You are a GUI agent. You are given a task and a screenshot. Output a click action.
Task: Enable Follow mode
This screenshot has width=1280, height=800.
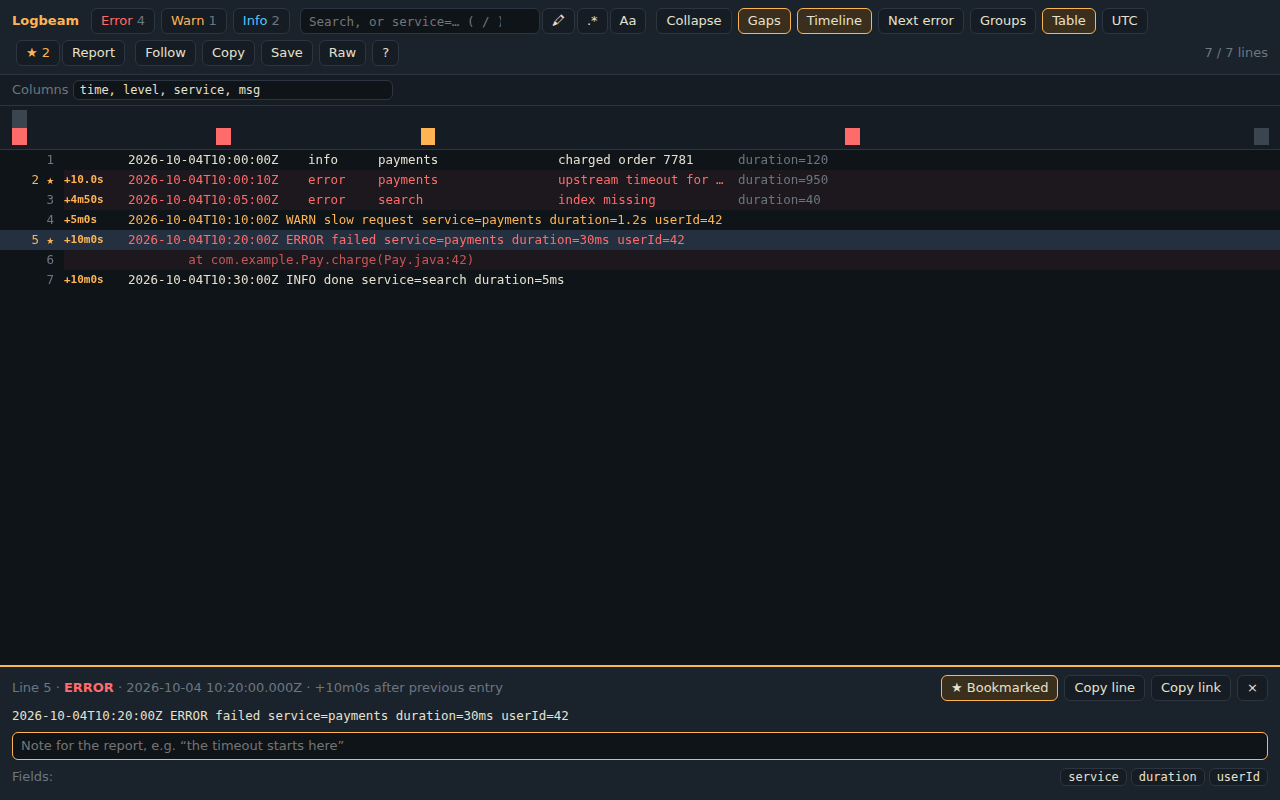[x=166, y=53]
